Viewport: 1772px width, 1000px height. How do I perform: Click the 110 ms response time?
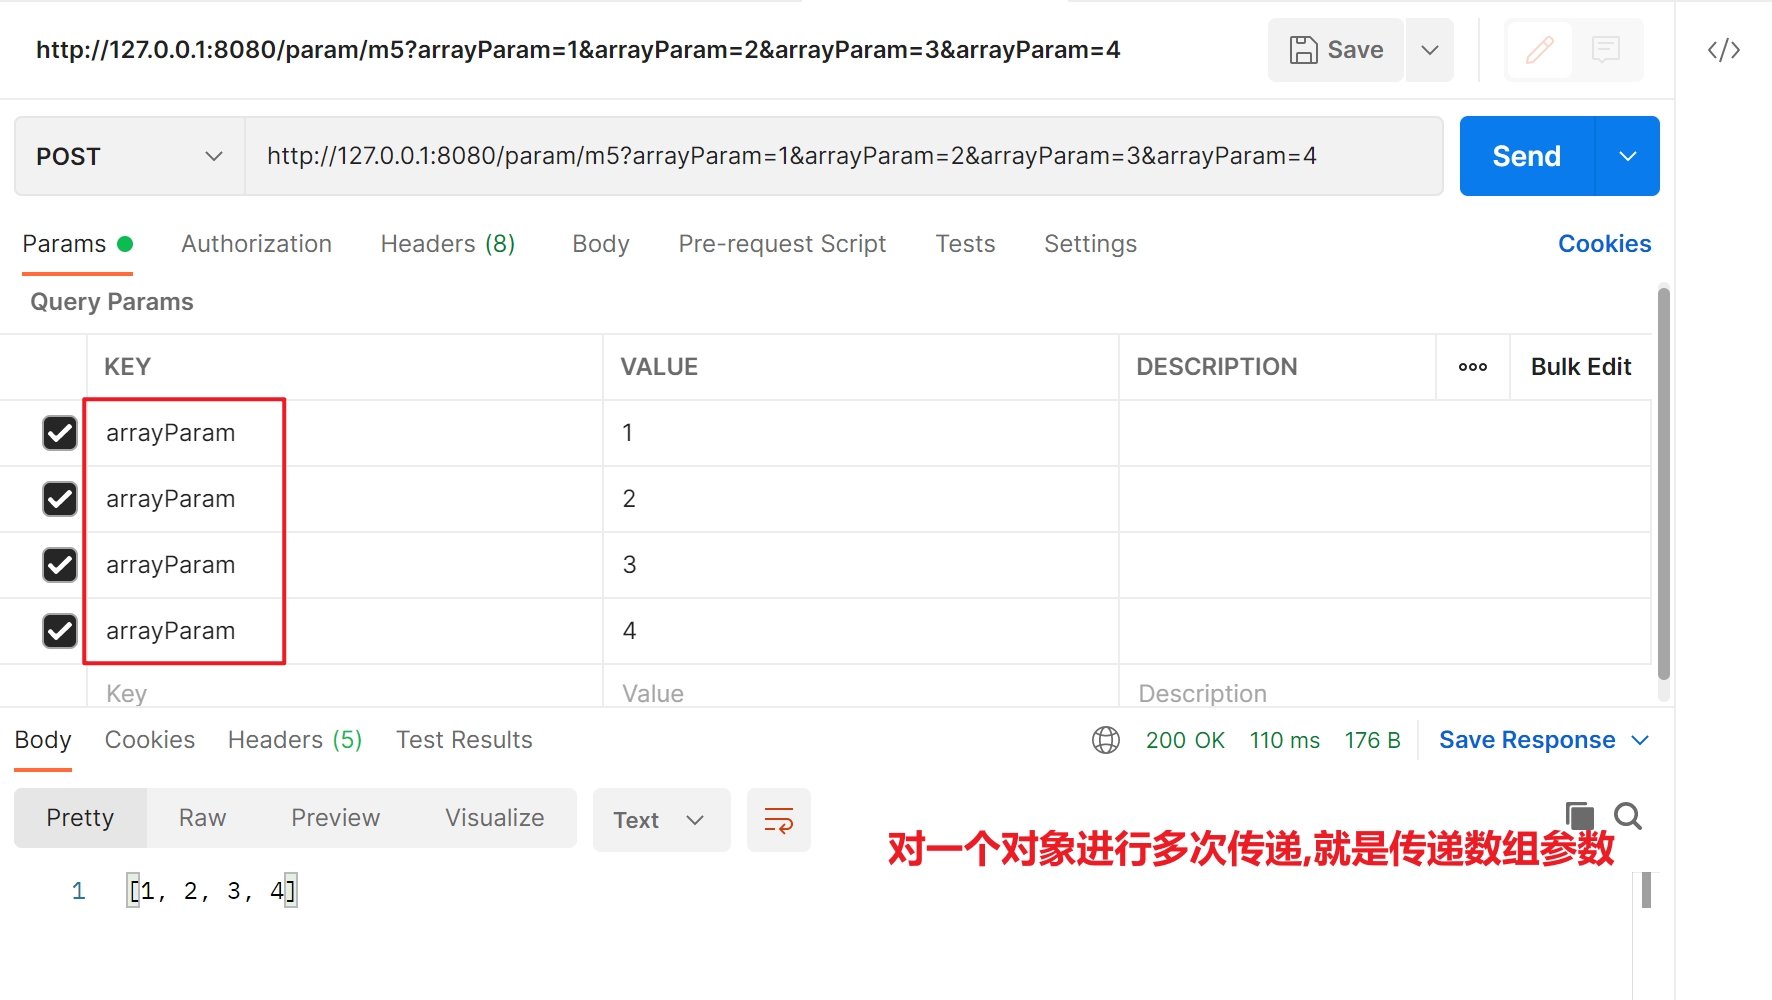pyautogui.click(x=1284, y=740)
